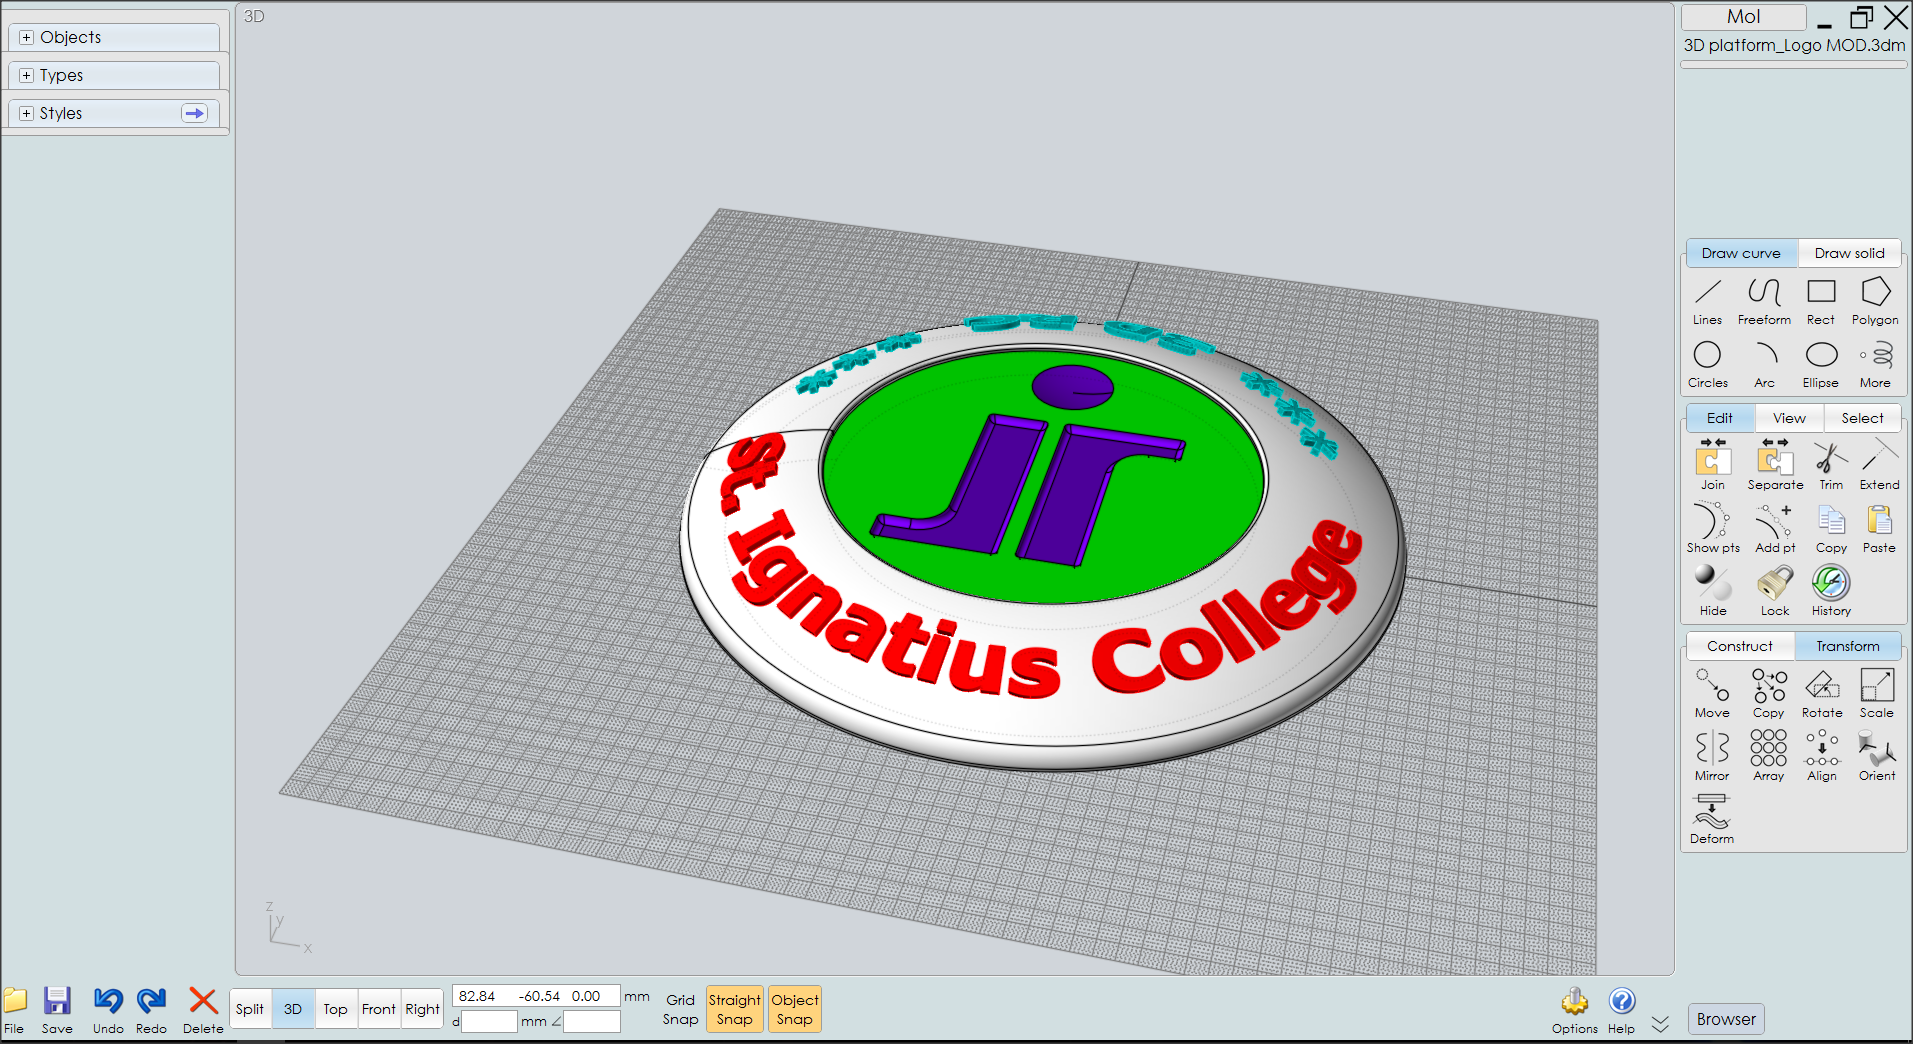Select the Rotate tool

click(1822, 693)
